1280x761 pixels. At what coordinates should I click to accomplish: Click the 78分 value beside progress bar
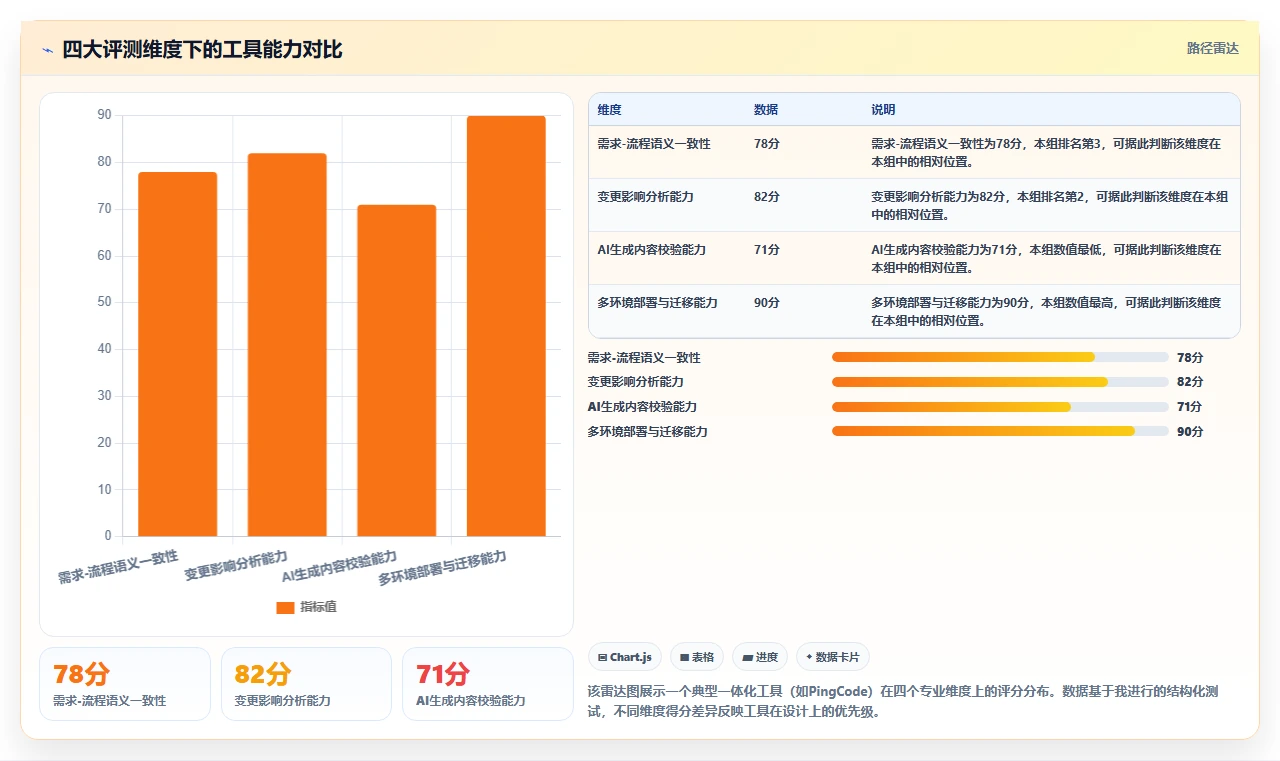pos(1190,357)
